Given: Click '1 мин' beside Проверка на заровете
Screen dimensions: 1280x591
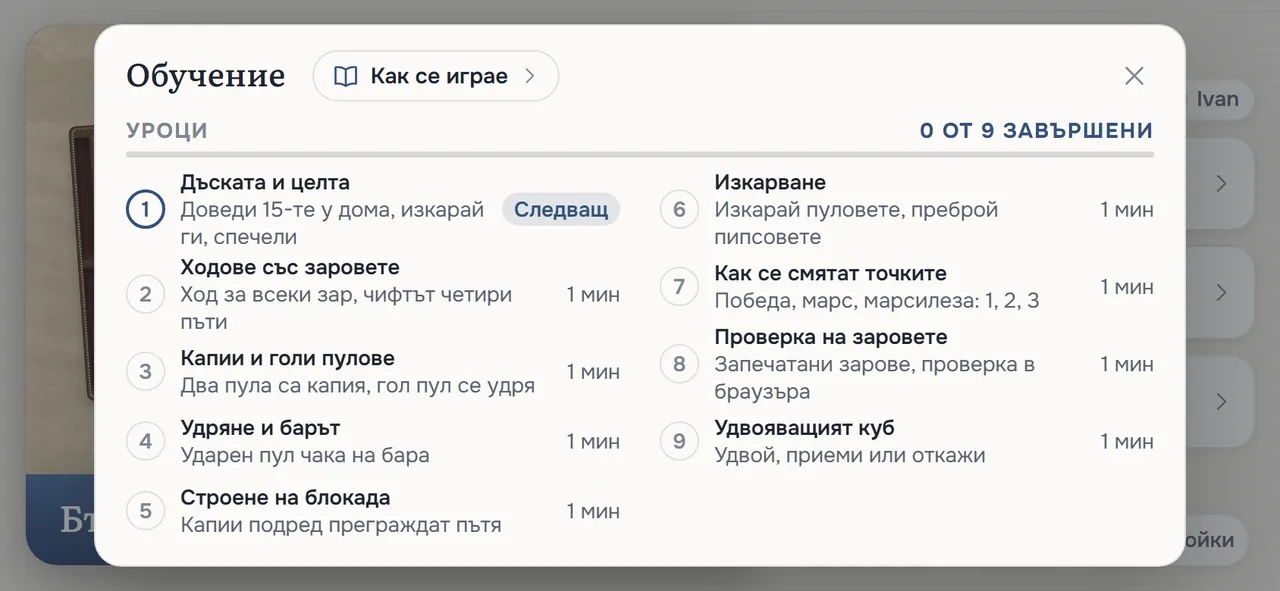Looking at the screenshot, I should pyautogui.click(x=1127, y=364).
